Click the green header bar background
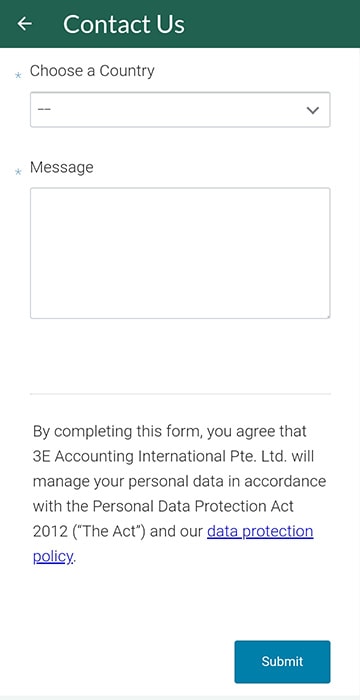 tap(268, 24)
